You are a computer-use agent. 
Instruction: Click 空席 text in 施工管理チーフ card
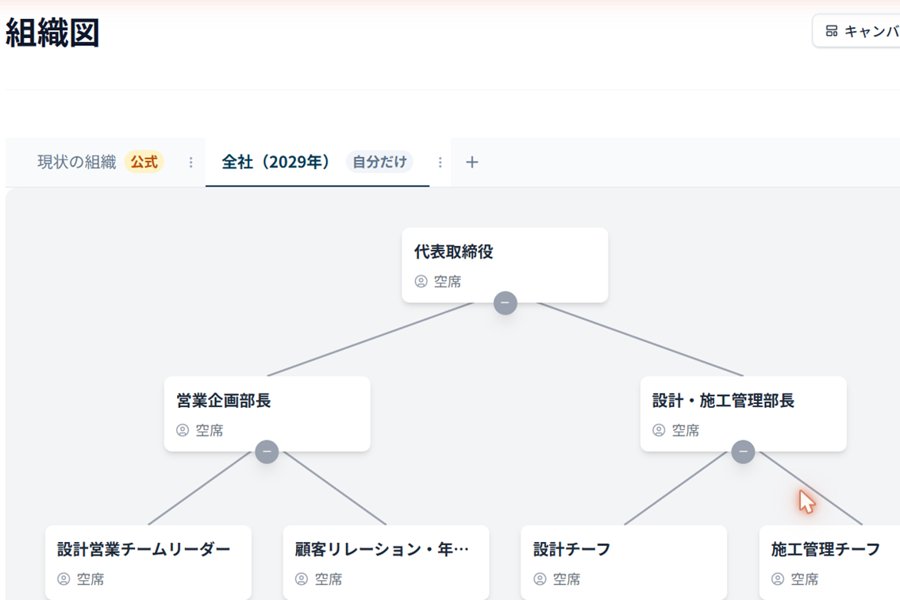pos(805,579)
